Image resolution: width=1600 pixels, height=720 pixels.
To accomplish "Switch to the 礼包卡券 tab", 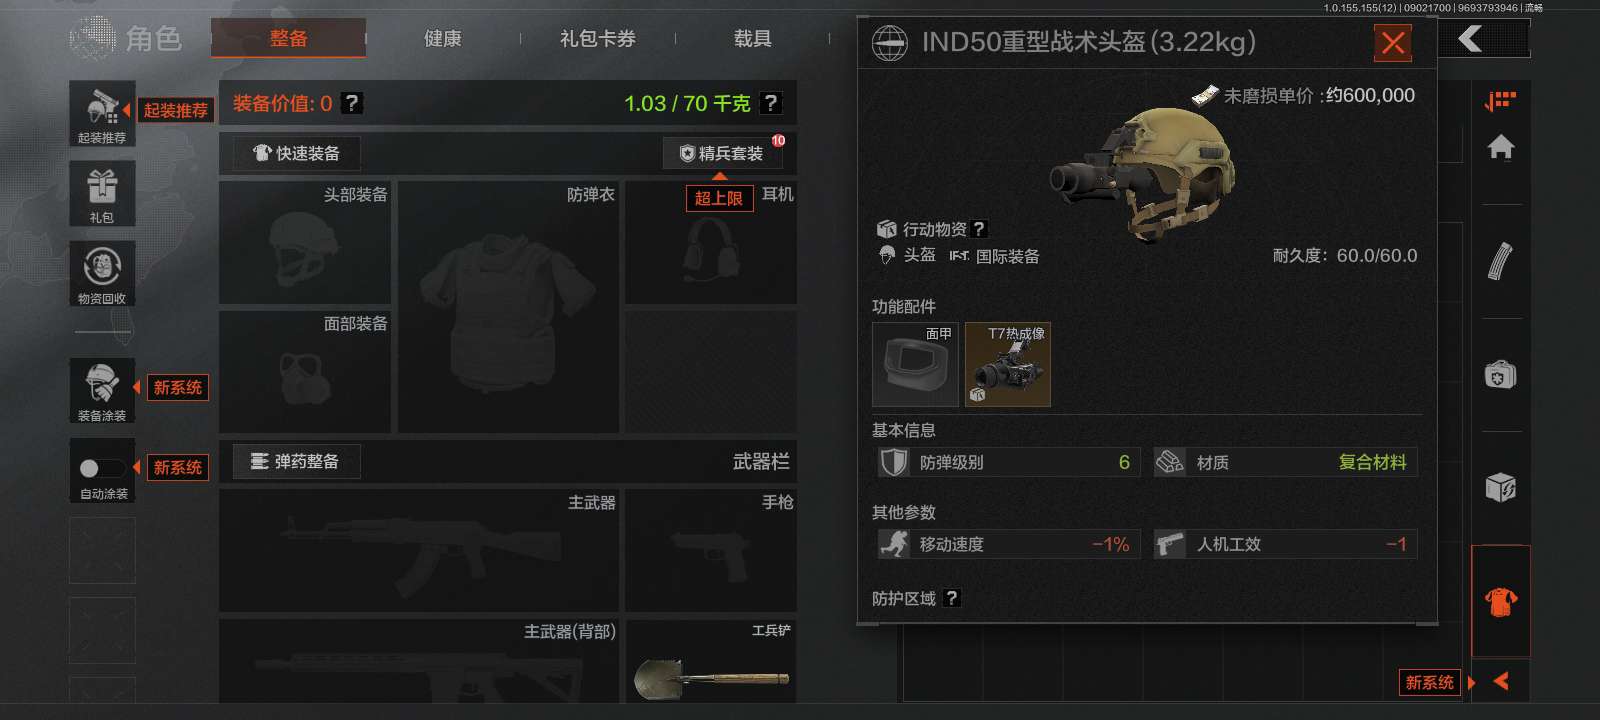I will pyautogui.click(x=598, y=39).
